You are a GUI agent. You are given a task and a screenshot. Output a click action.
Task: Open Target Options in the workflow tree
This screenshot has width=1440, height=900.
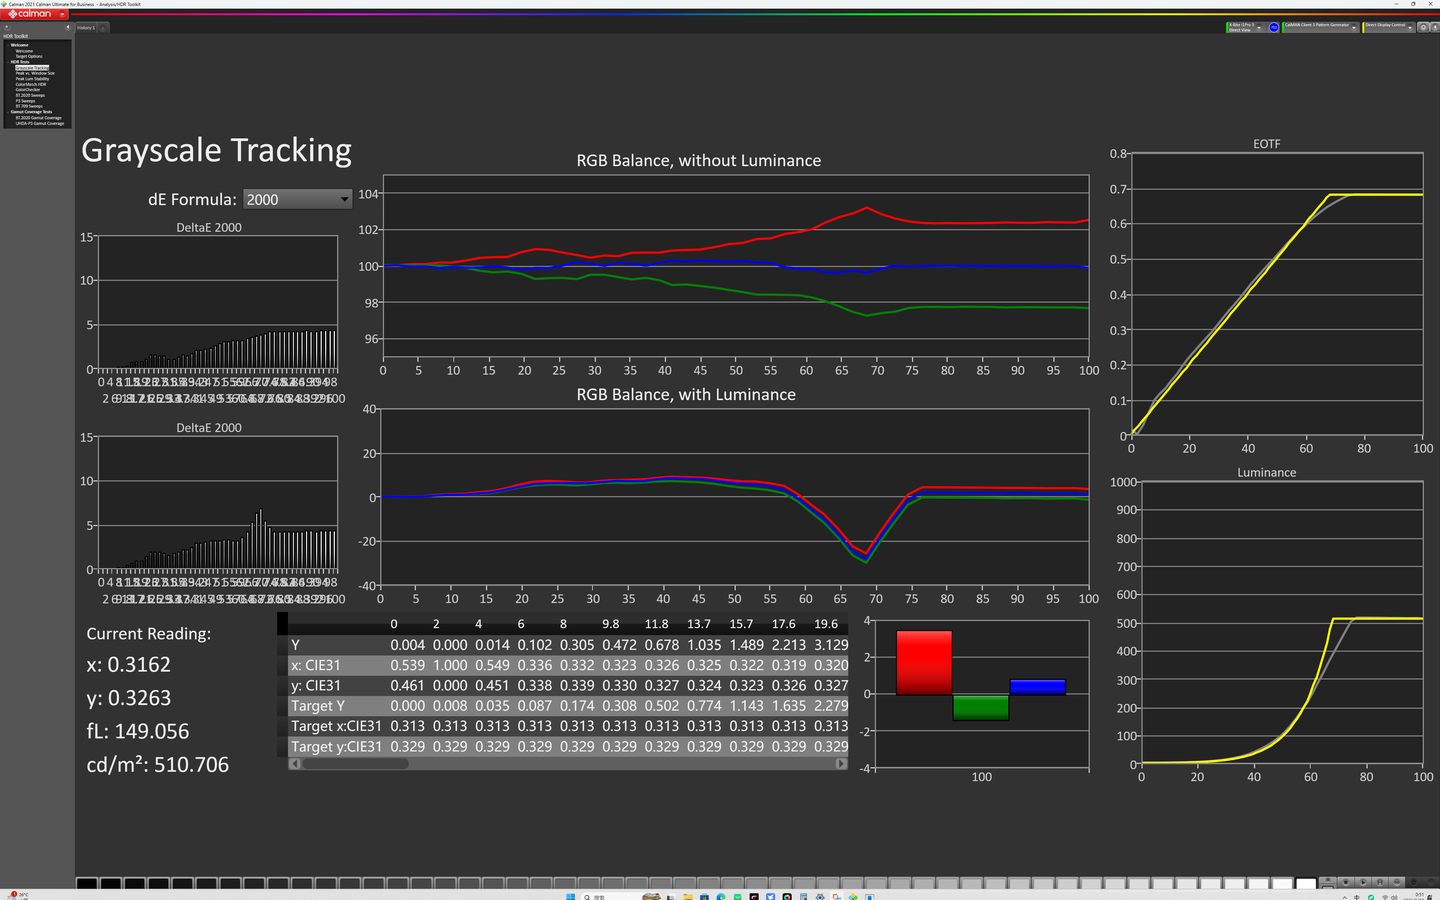tap(29, 56)
